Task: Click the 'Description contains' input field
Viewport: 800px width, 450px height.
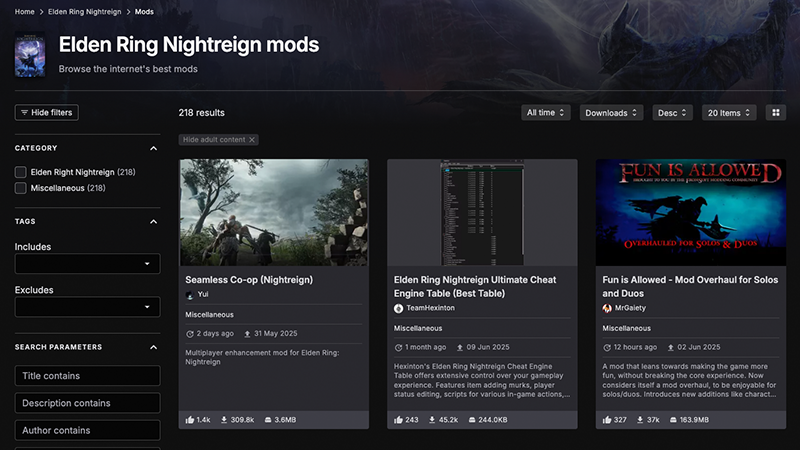Action: tap(87, 403)
